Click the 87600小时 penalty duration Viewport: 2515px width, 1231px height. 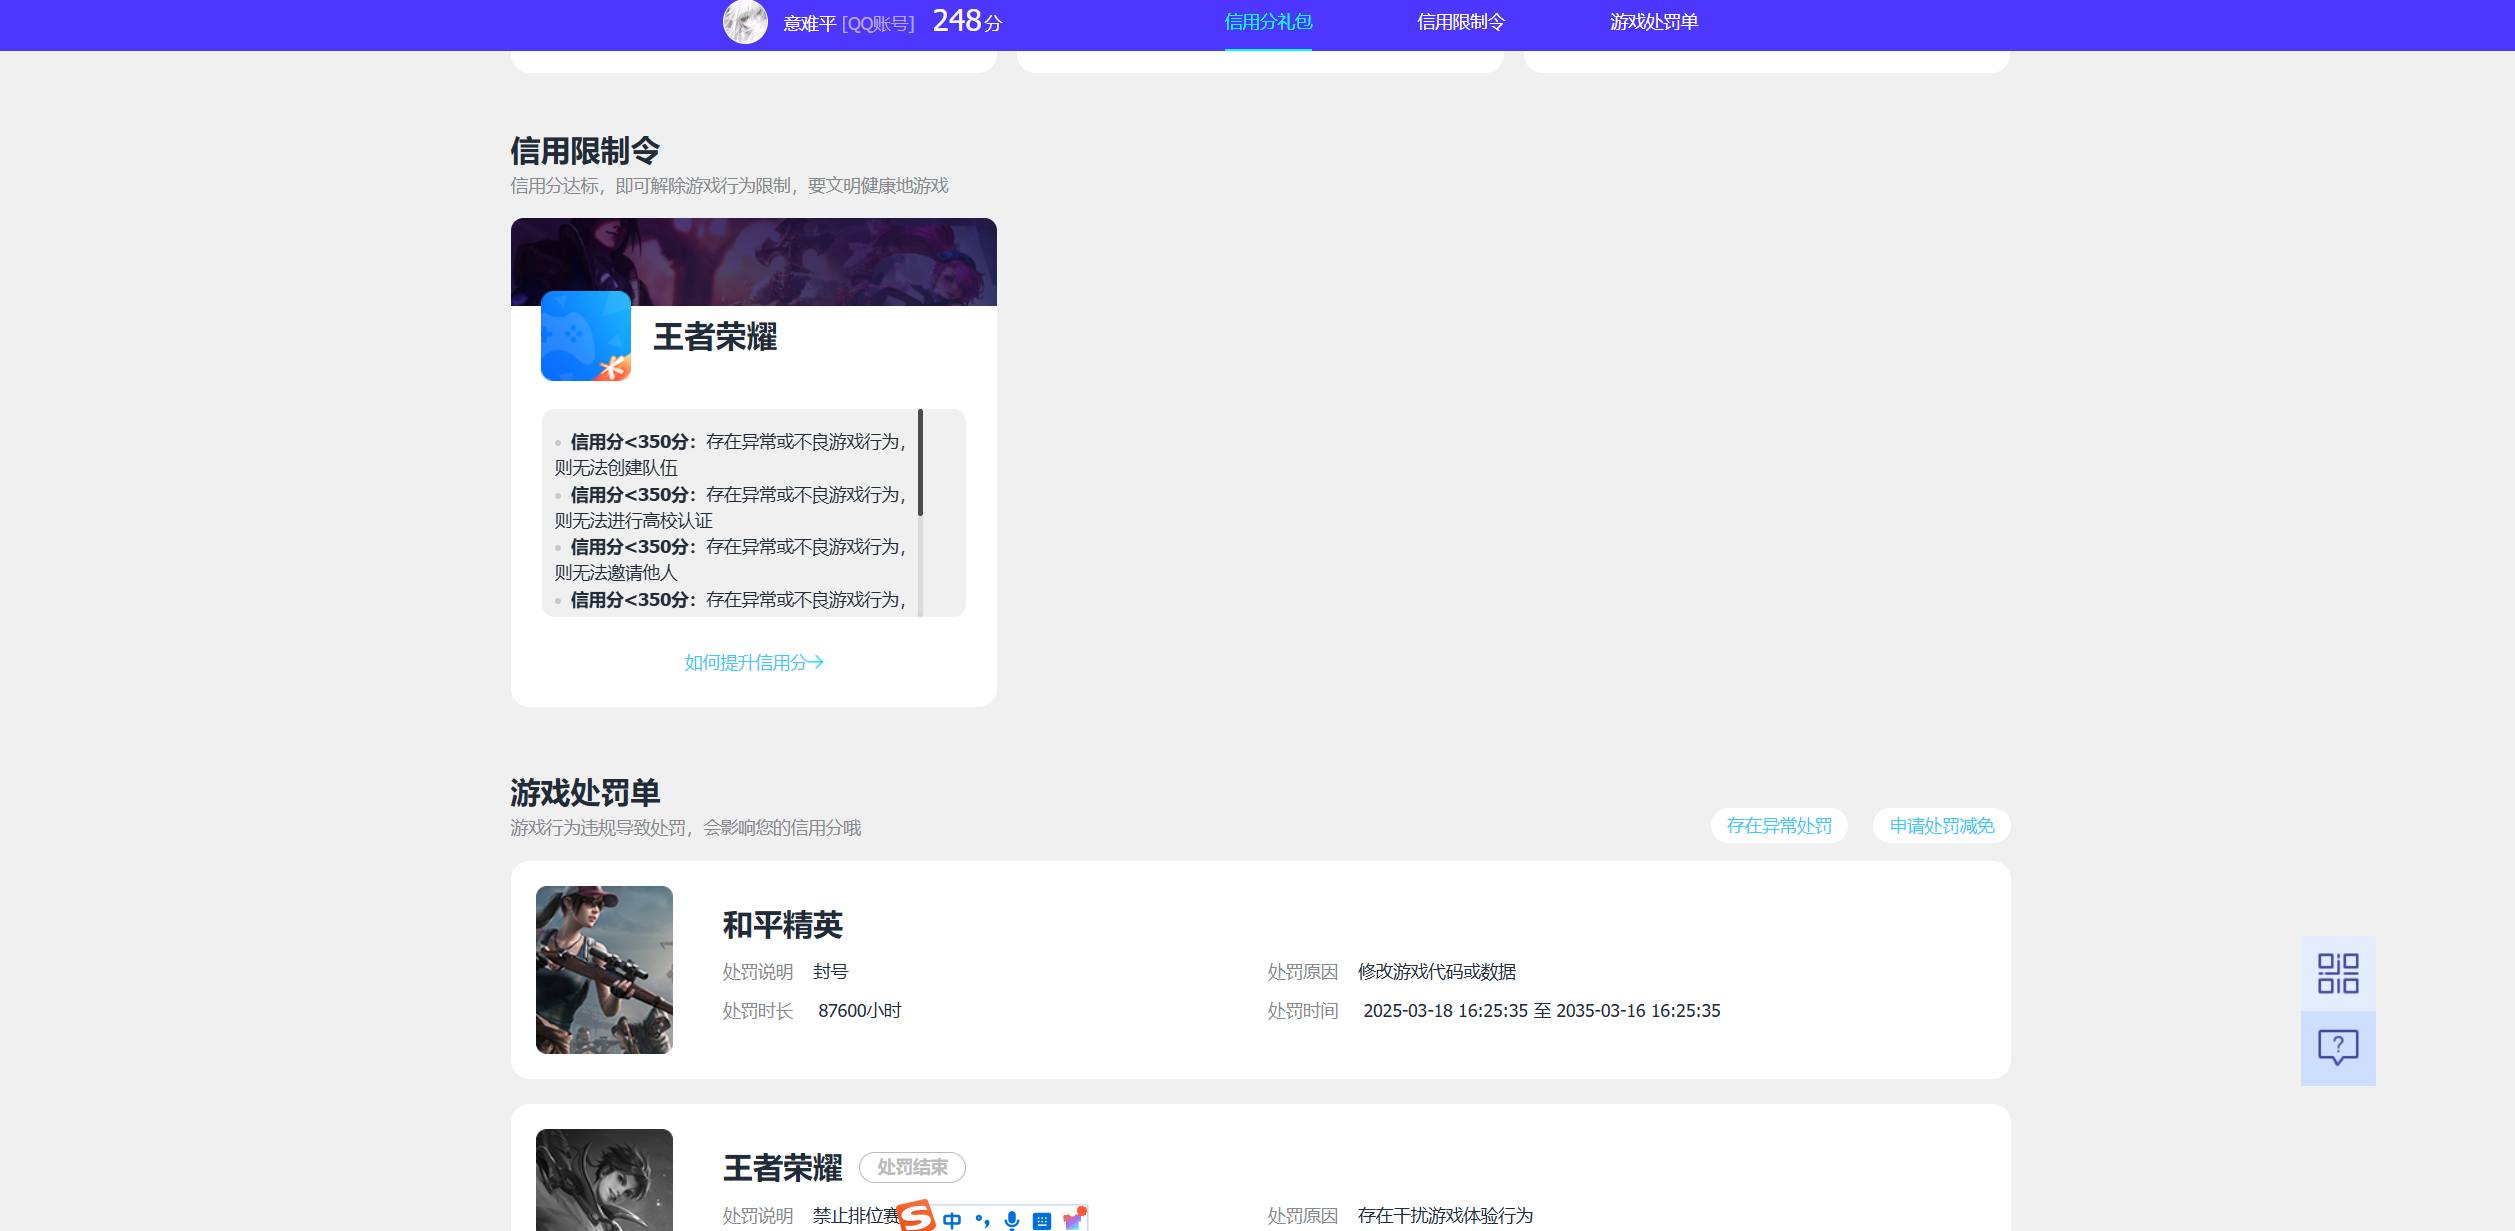(860, 1011)
